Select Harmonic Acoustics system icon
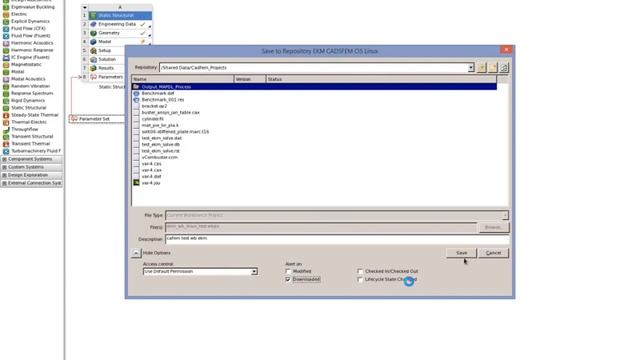Image resolution: width=640 pixels, height=360 pixels. pos(6,43)
